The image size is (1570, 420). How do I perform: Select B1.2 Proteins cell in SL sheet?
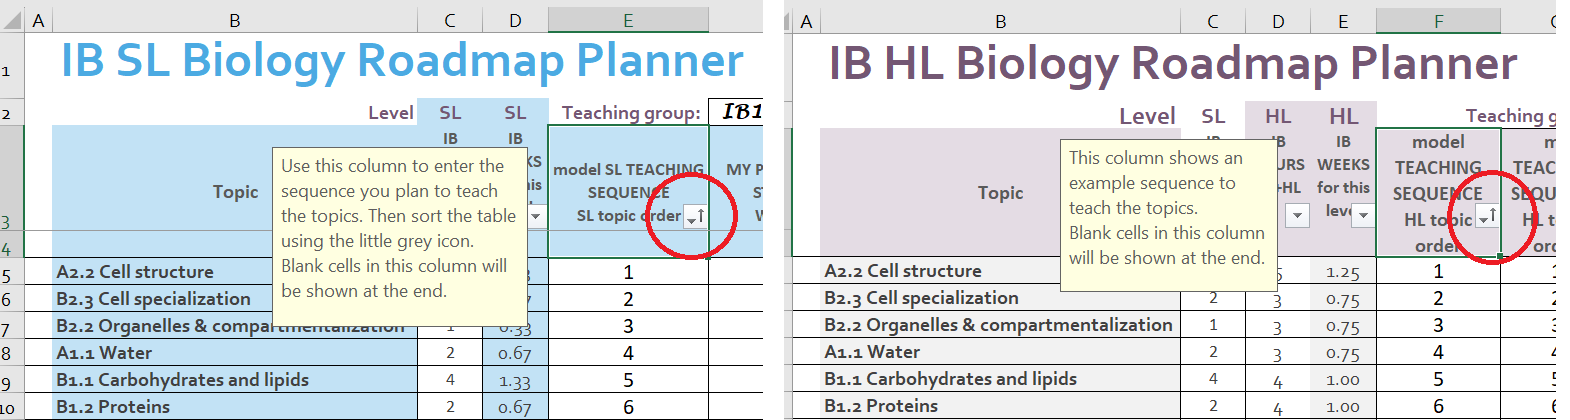pyautogui.click(x=235, y=407)
